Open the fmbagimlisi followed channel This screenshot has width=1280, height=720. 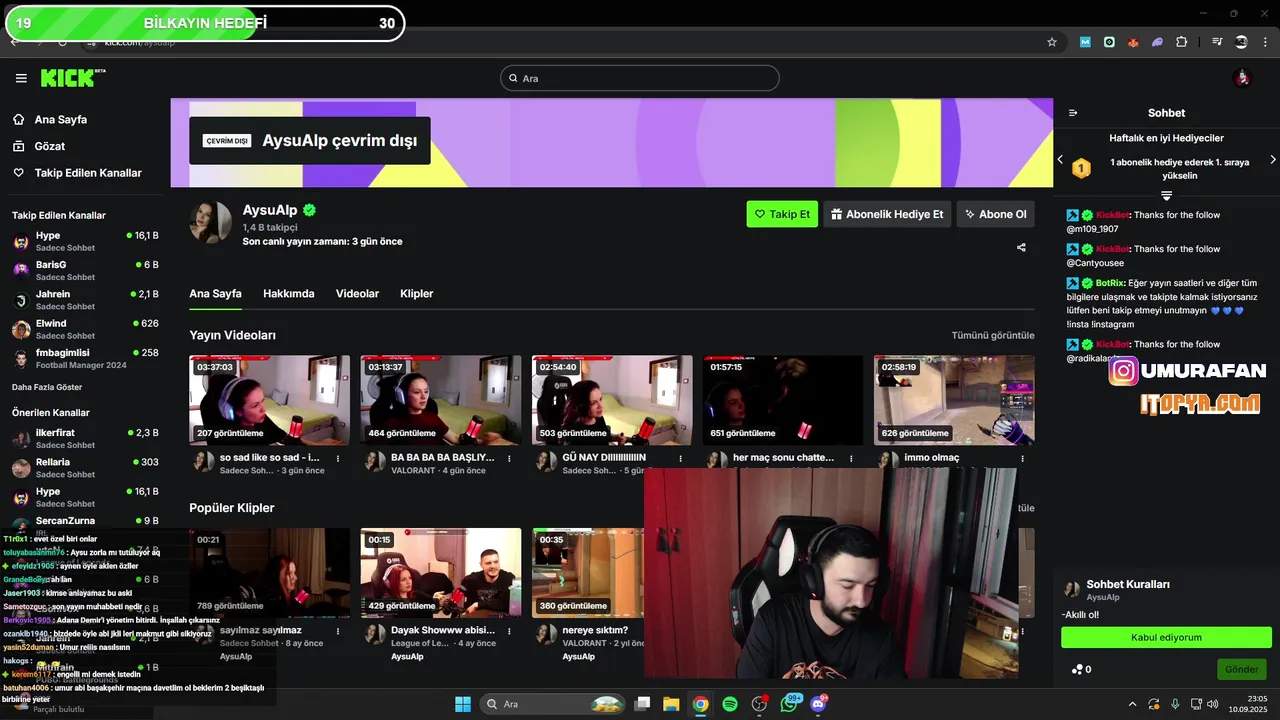[x=85, y=358]
